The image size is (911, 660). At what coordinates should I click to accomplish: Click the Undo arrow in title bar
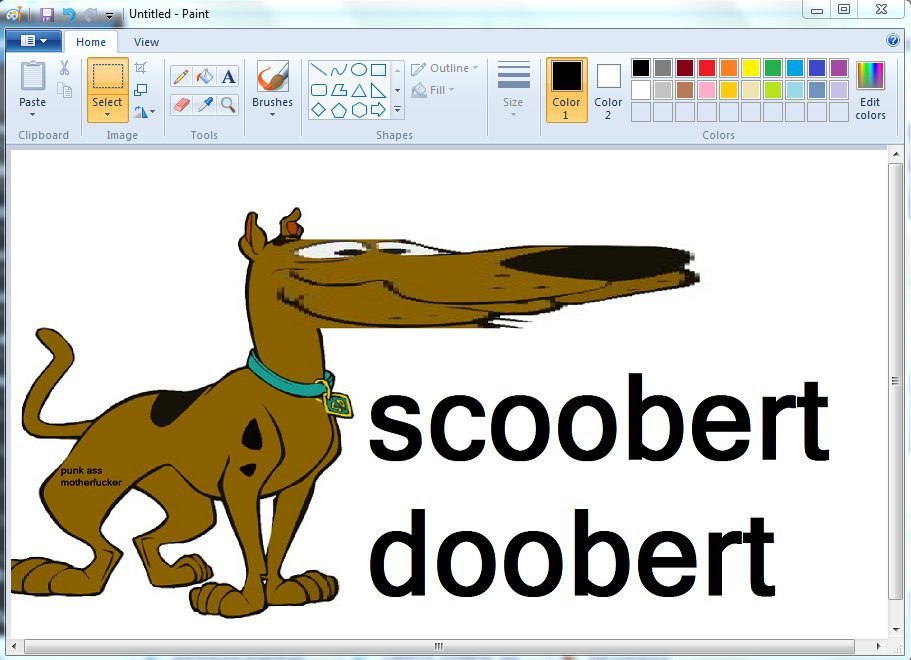(x=69, y=14)
